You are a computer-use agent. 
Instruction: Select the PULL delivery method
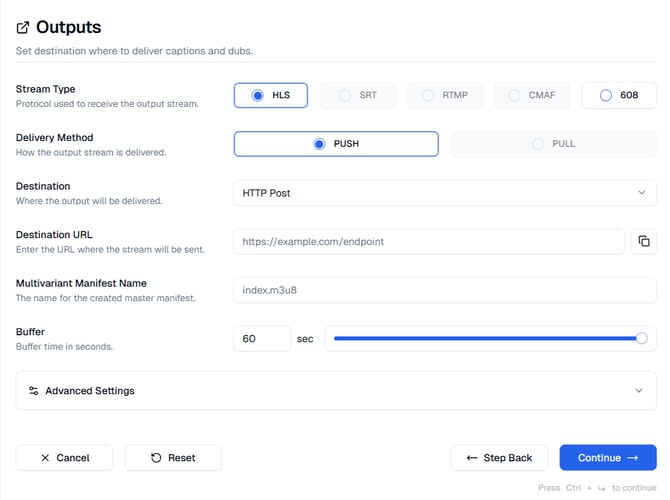(553, 144)
